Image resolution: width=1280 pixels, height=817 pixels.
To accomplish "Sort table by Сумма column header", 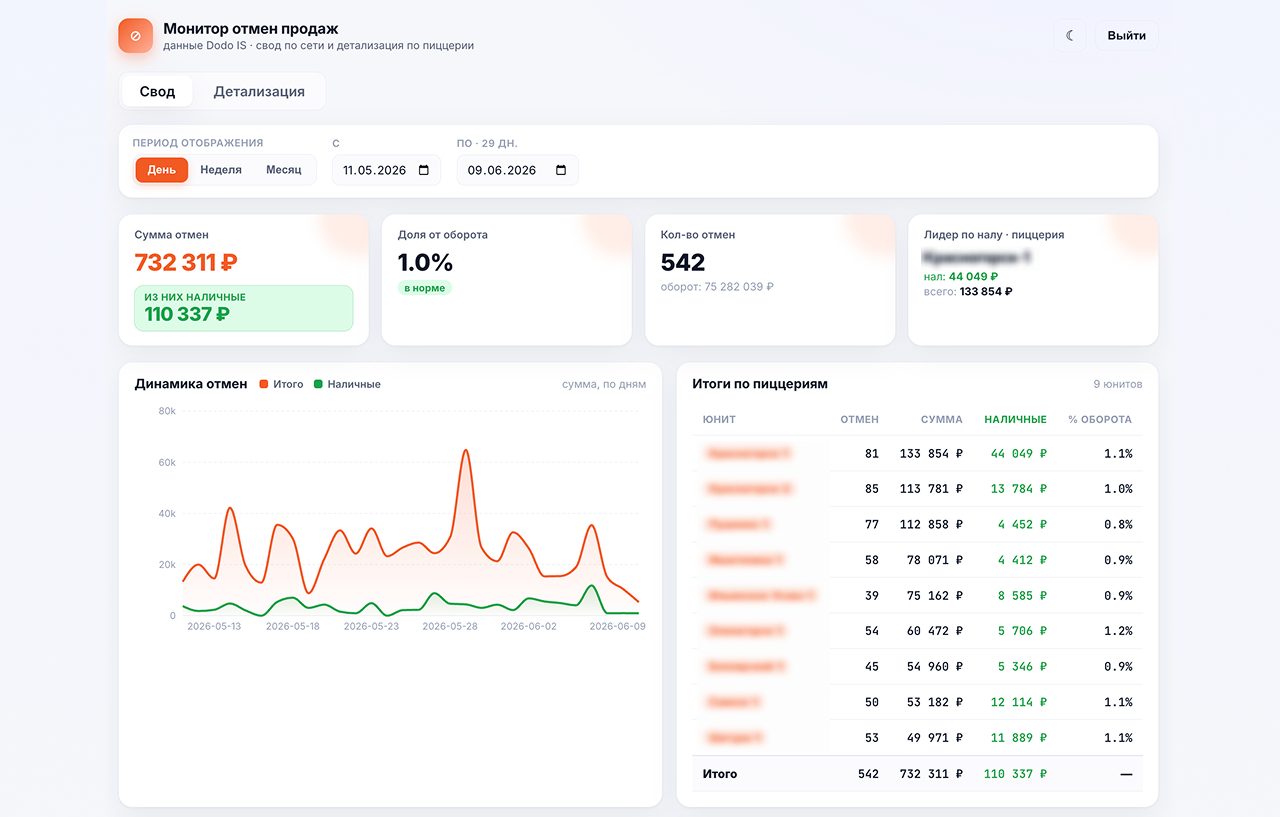I will tap(942, 420).
